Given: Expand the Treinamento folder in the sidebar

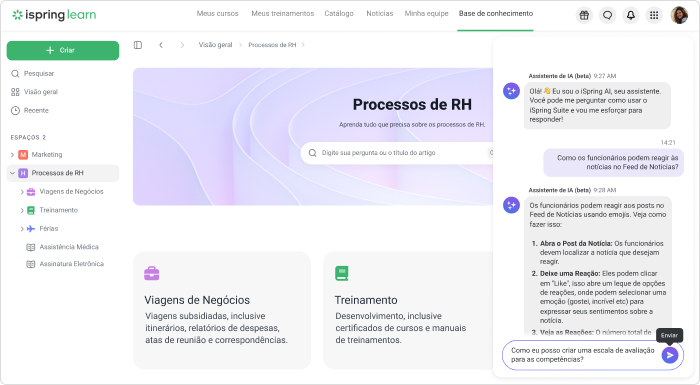Looking at the screenshot, I should point(22,210).
